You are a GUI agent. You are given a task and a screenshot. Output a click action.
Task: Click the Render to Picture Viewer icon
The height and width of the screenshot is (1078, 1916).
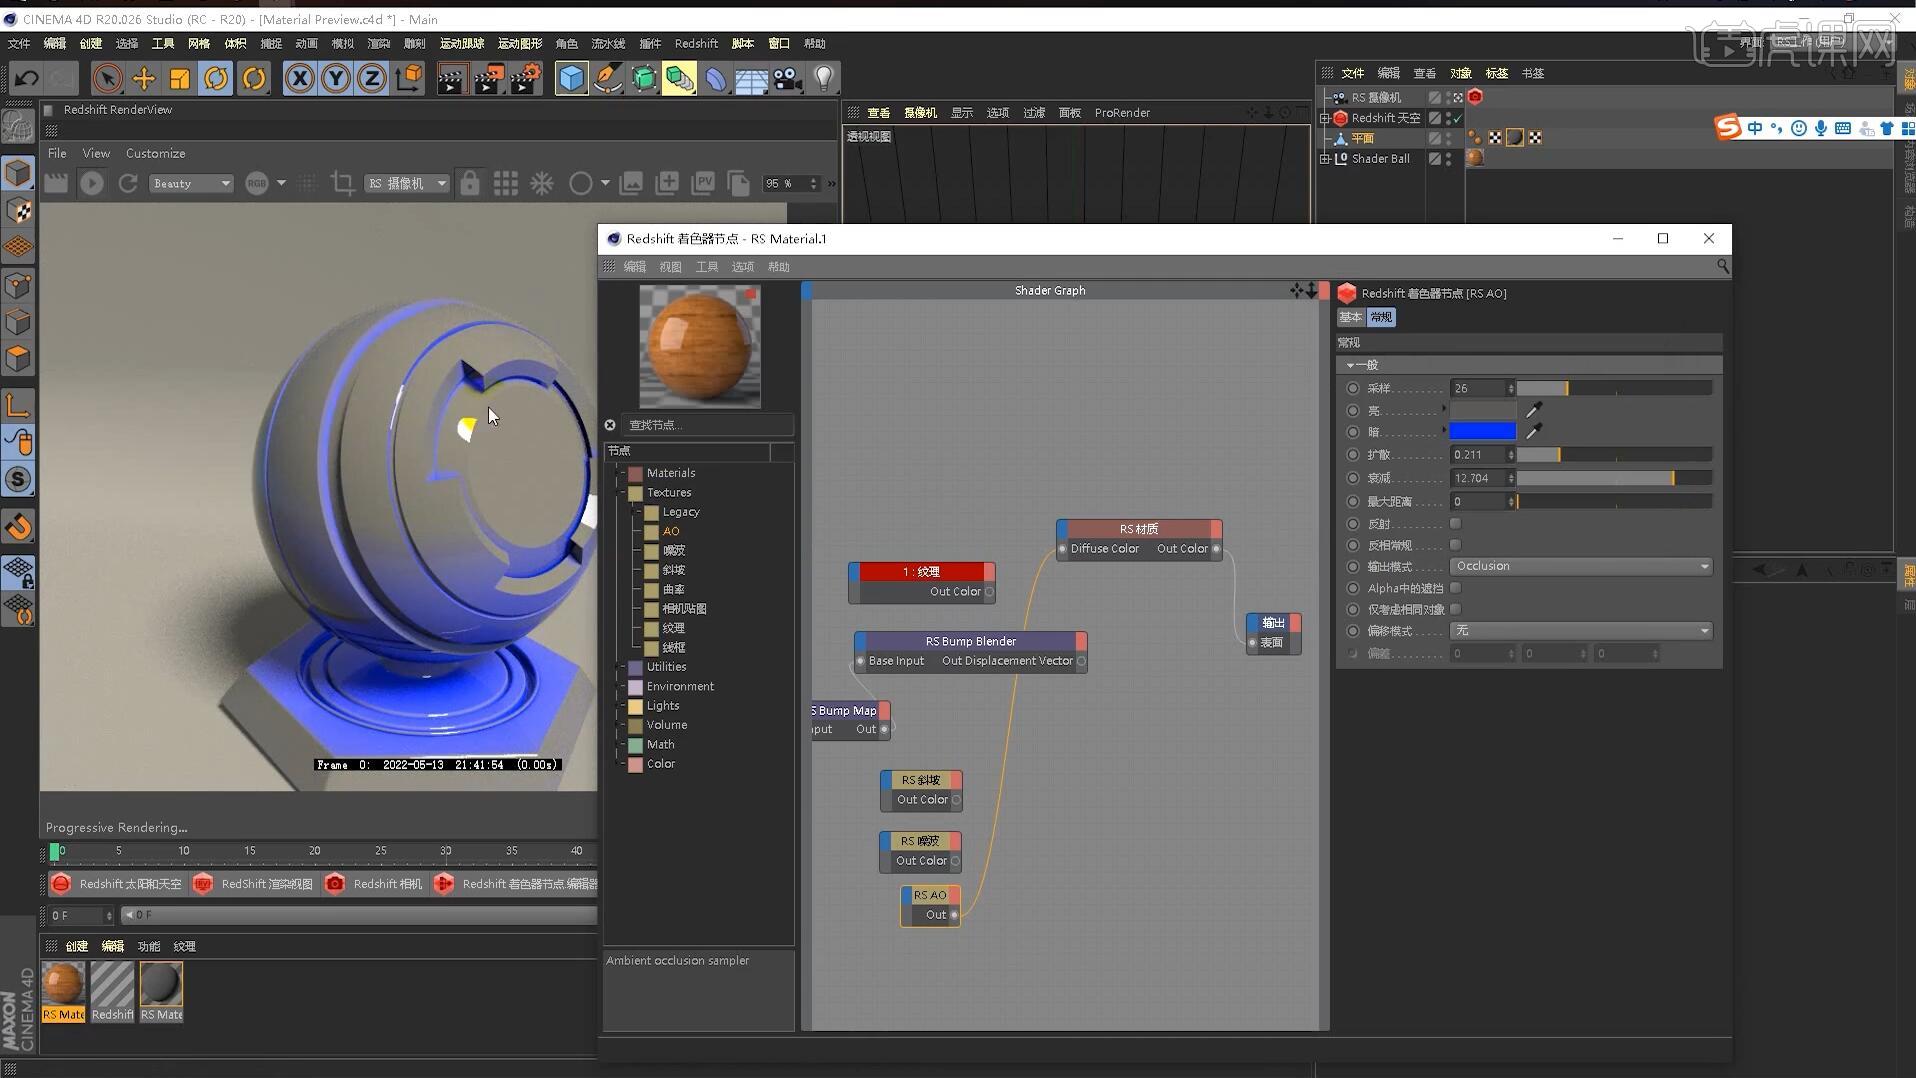point(489,78)
